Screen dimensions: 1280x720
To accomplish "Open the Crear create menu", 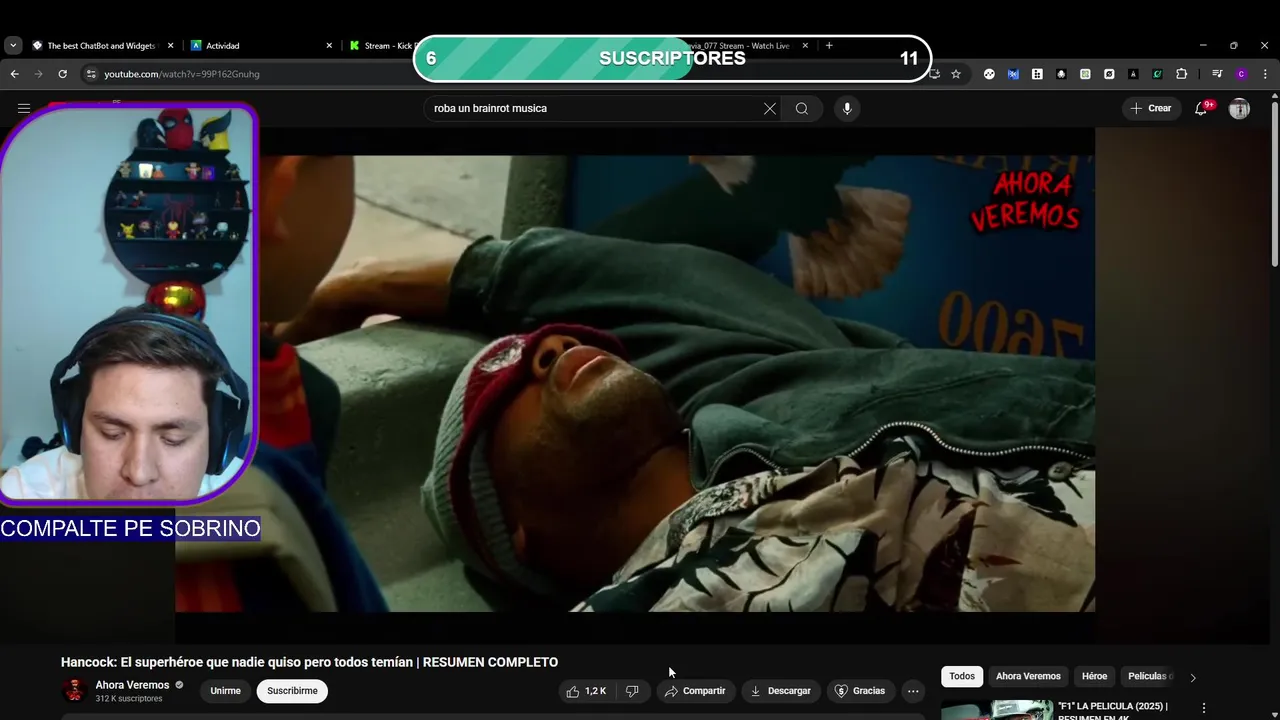I will pyautogui.click(x=1150, y=108).
